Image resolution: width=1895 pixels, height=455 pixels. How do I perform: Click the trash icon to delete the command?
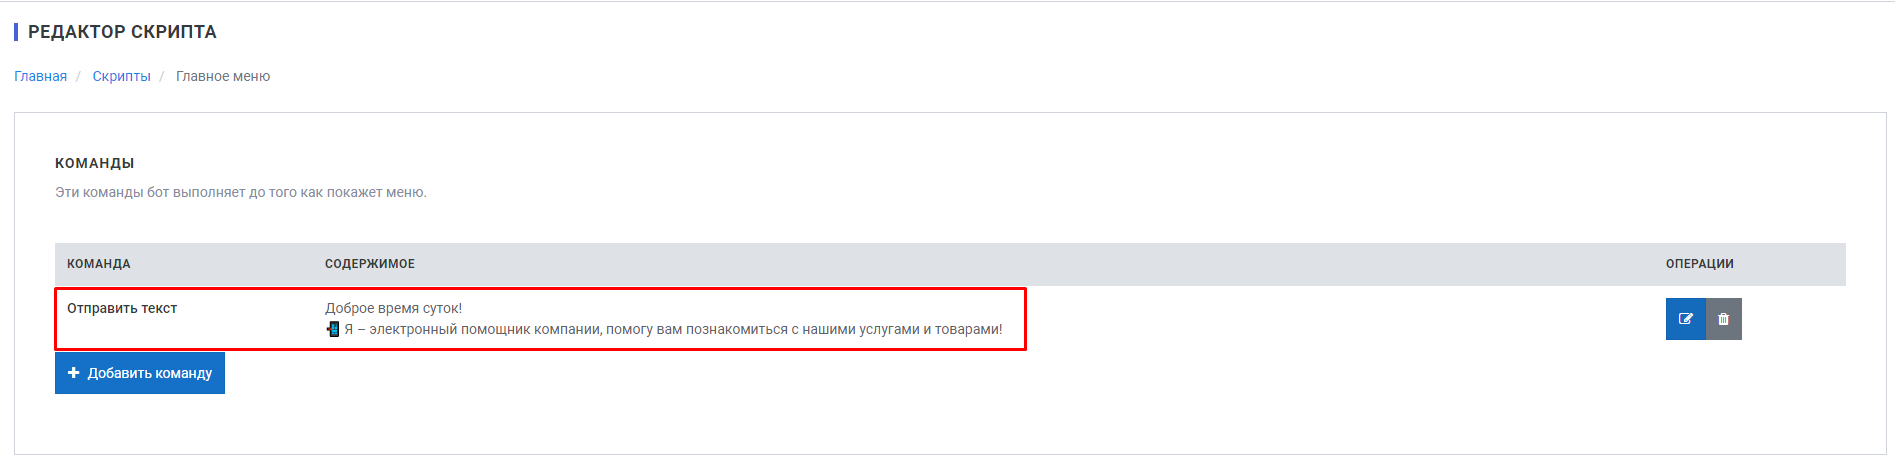(1723, 319)
